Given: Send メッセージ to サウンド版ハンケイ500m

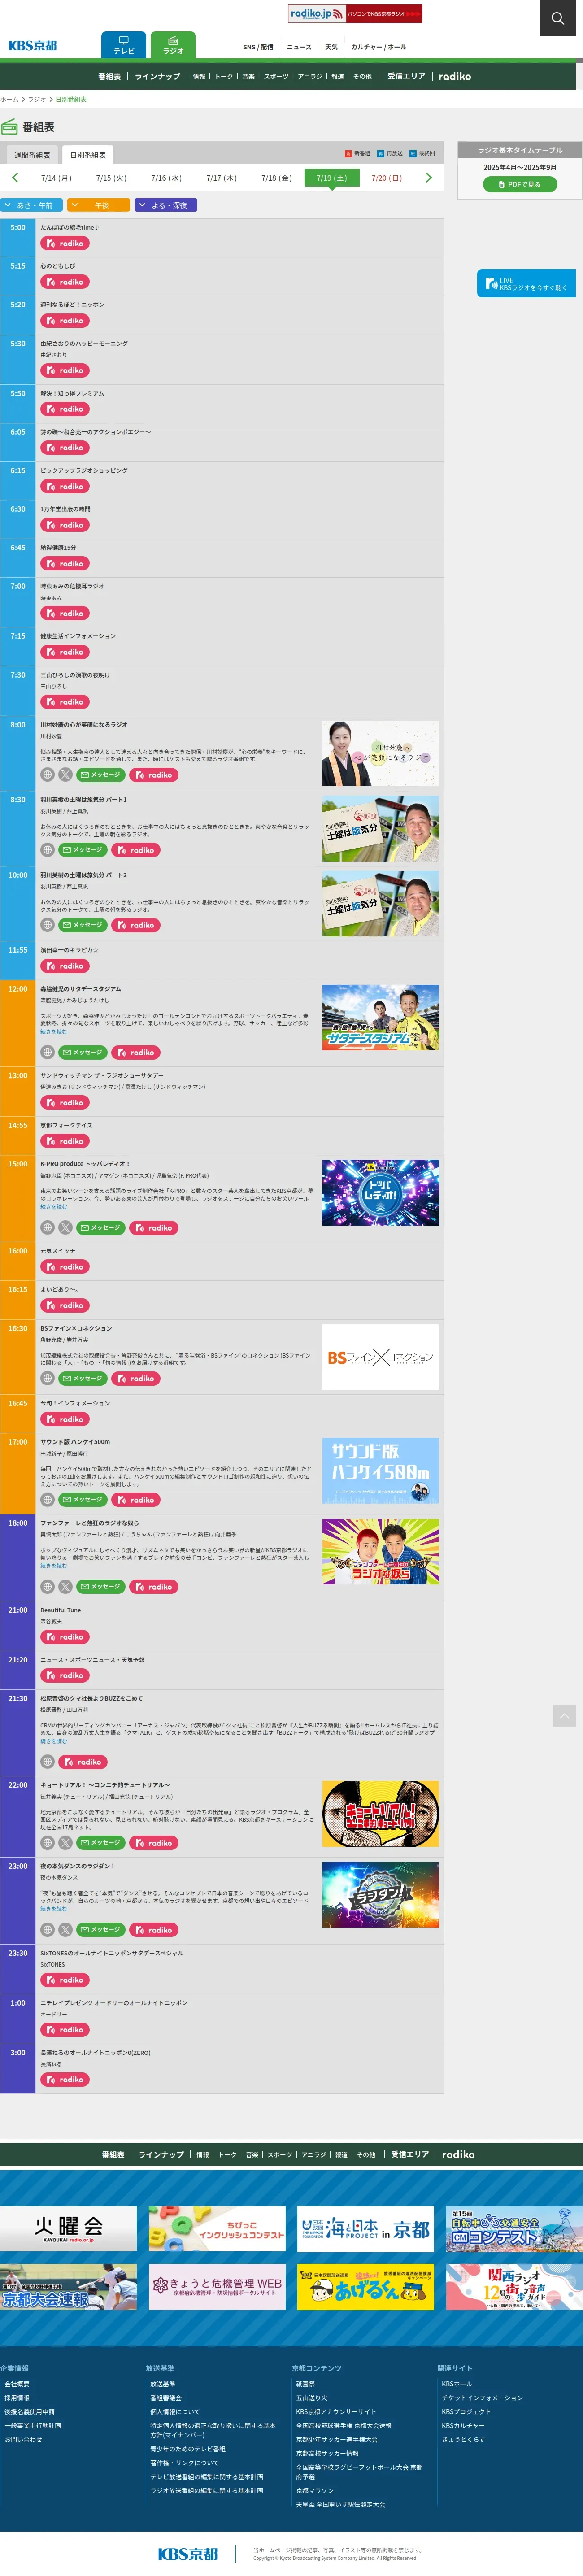Looking at the screenshot, I should (x=83, y=1500).
